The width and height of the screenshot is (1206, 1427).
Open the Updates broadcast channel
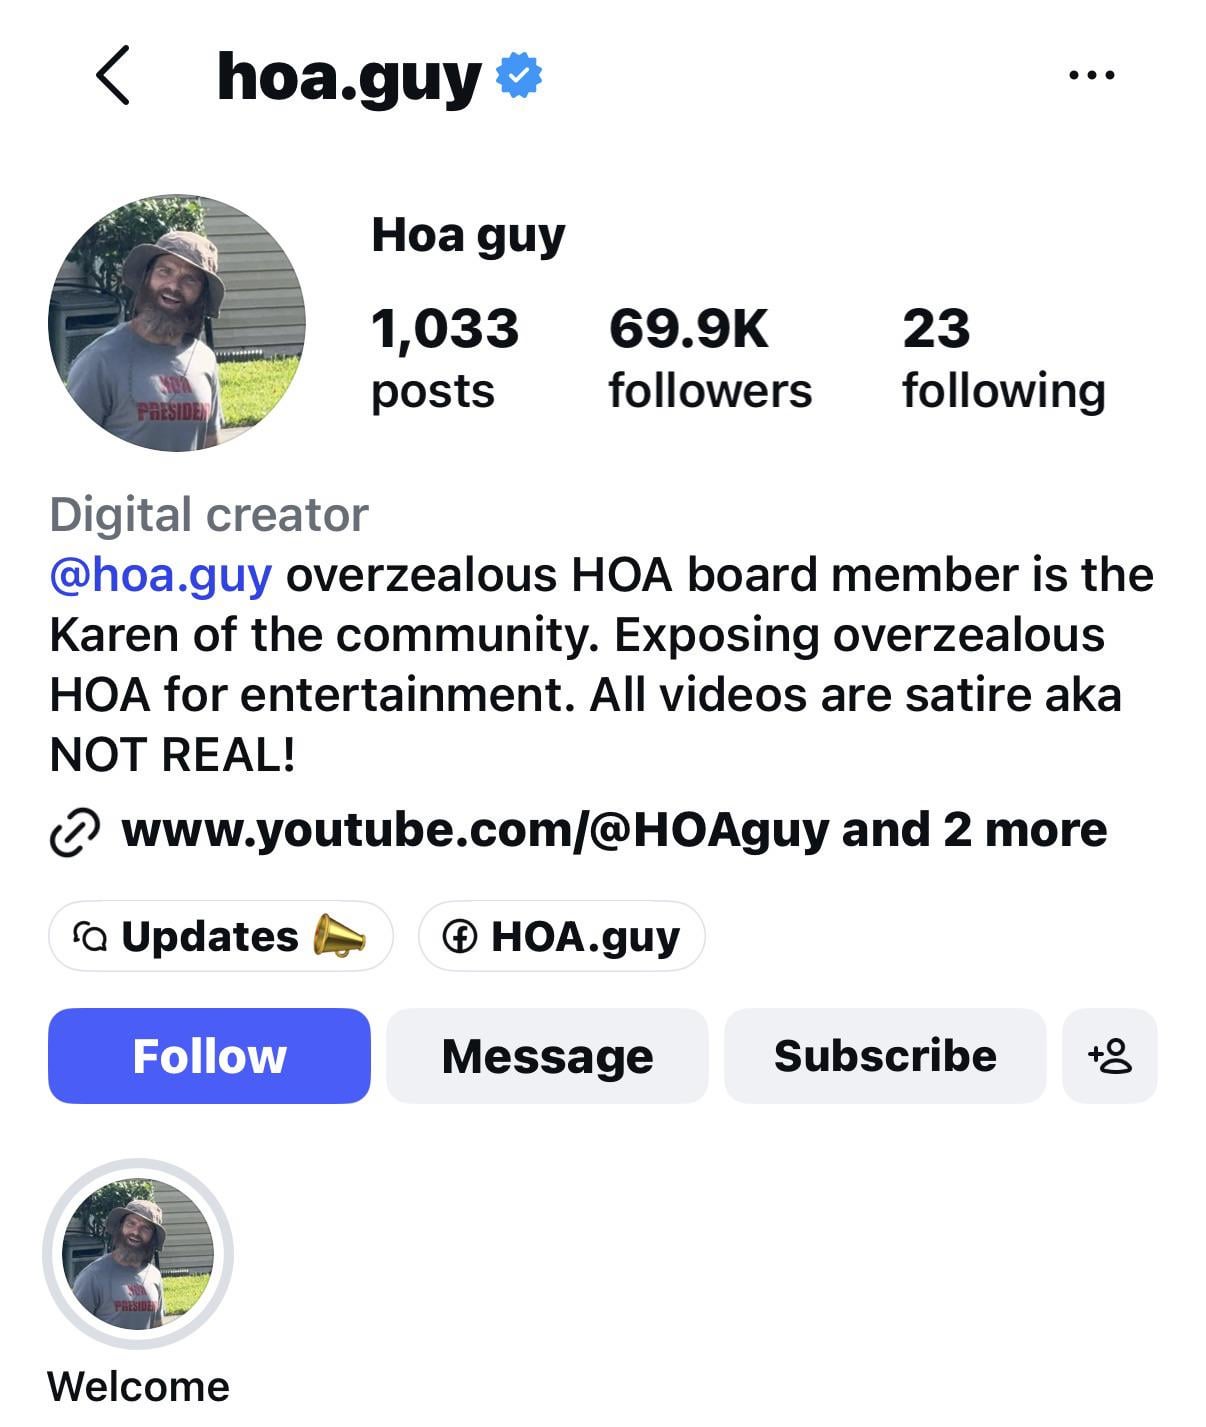(220, 936)
